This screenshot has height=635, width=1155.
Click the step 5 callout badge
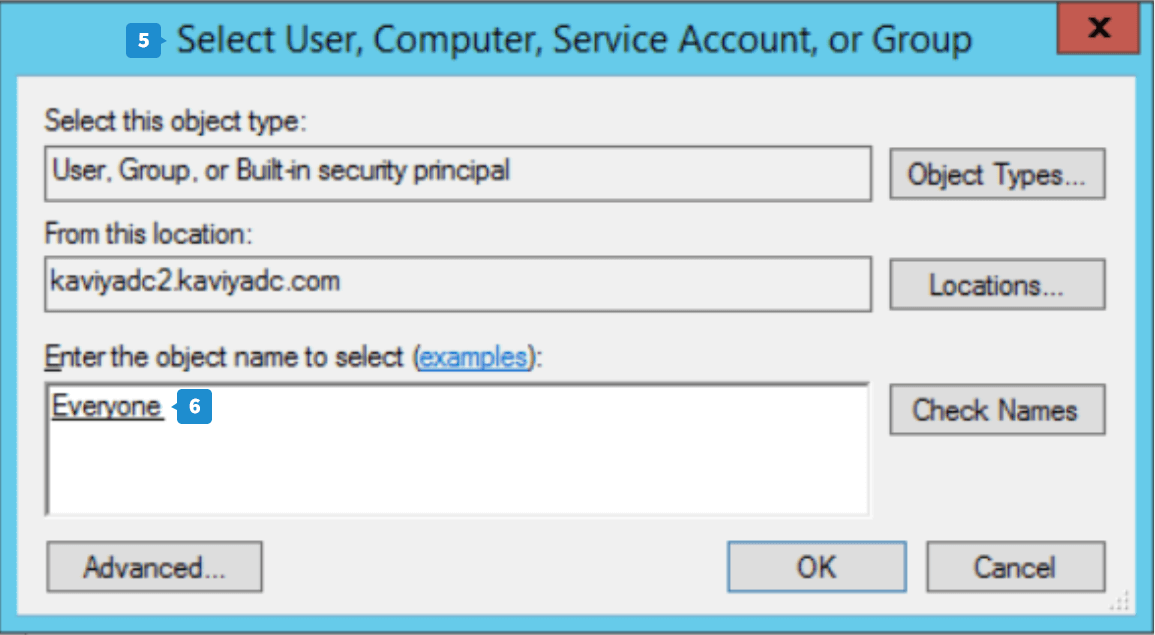pyautogui.click(x=144, y=41)
